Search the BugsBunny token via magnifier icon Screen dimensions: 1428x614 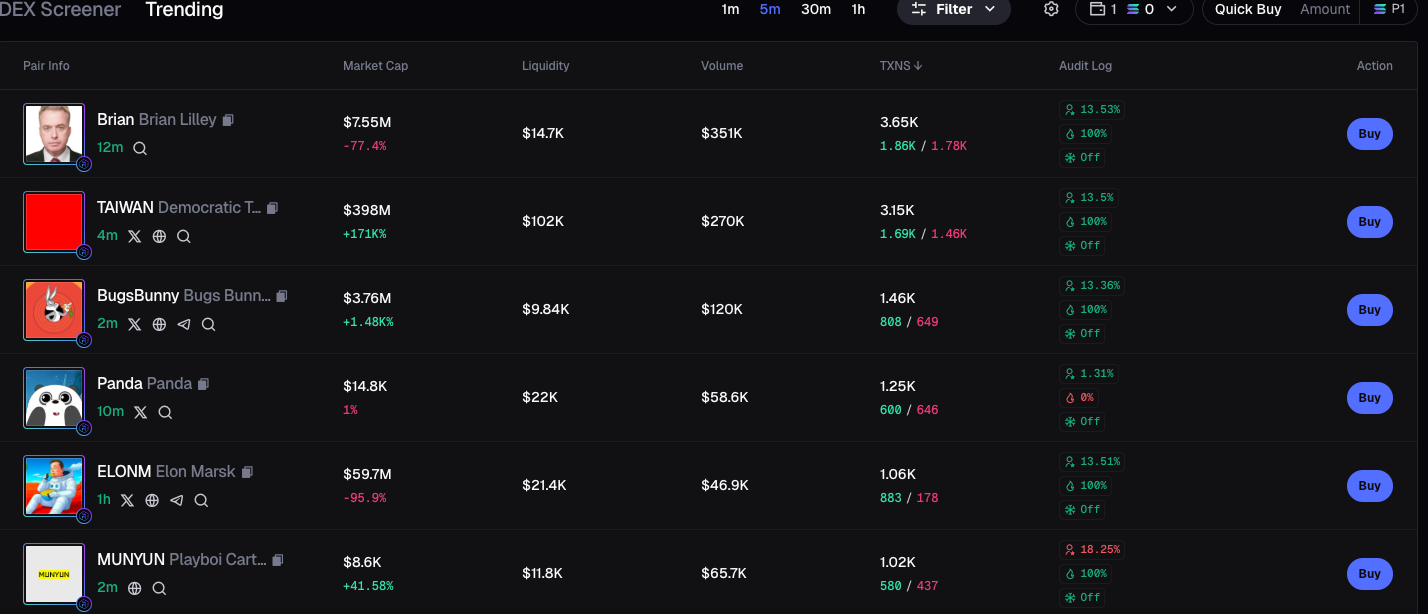(x=208, y=324)
